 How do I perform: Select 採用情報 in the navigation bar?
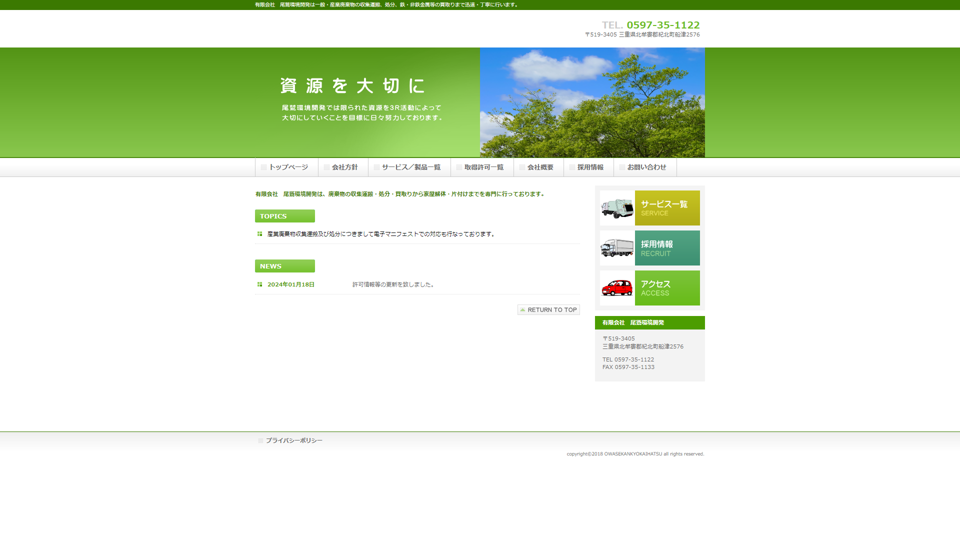coord(588,168)
